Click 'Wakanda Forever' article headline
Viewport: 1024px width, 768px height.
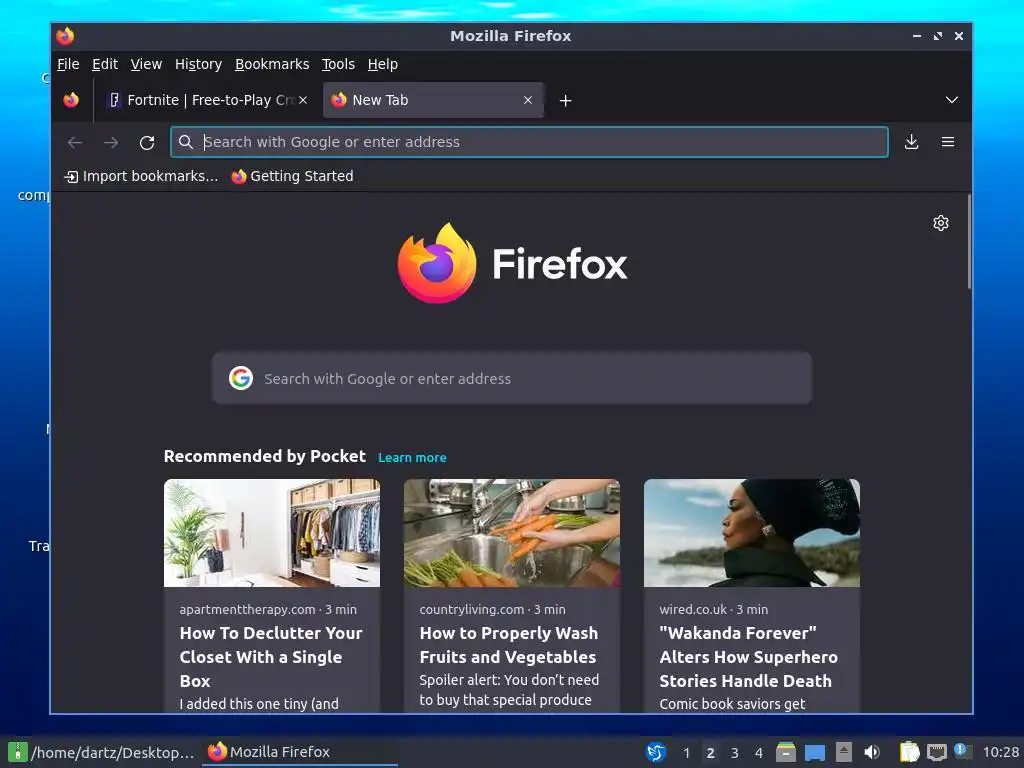point(748,657)
